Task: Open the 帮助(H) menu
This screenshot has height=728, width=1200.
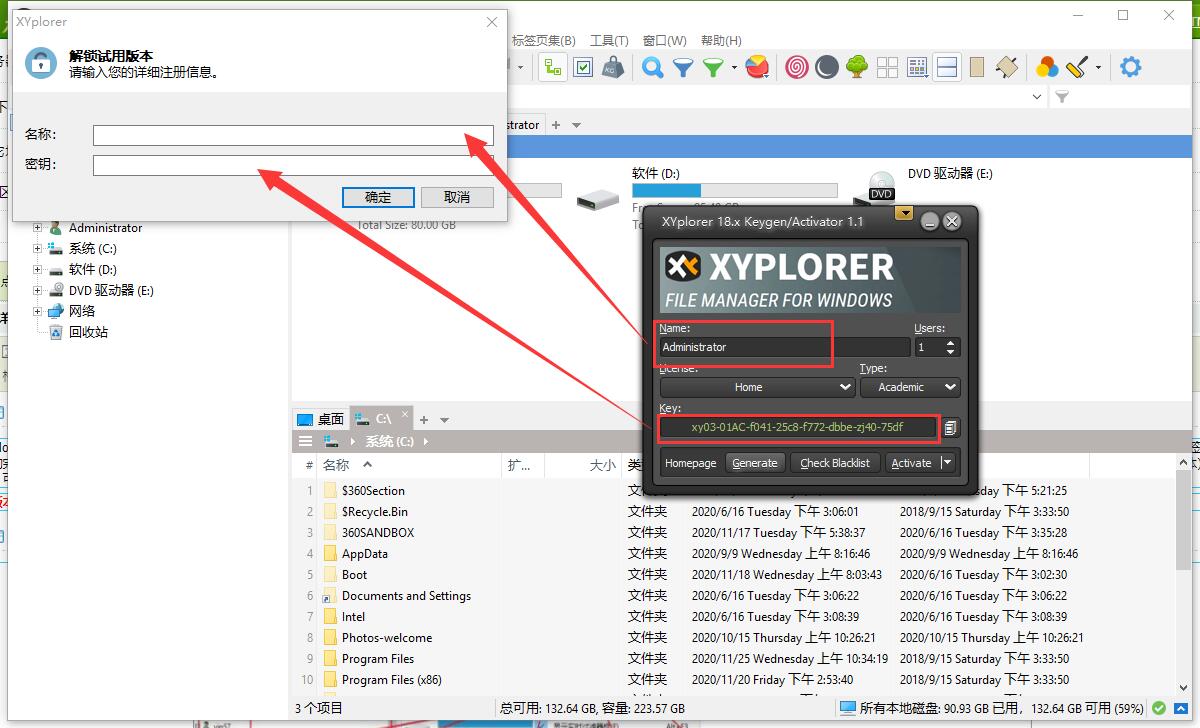Action: coord(721,41)
